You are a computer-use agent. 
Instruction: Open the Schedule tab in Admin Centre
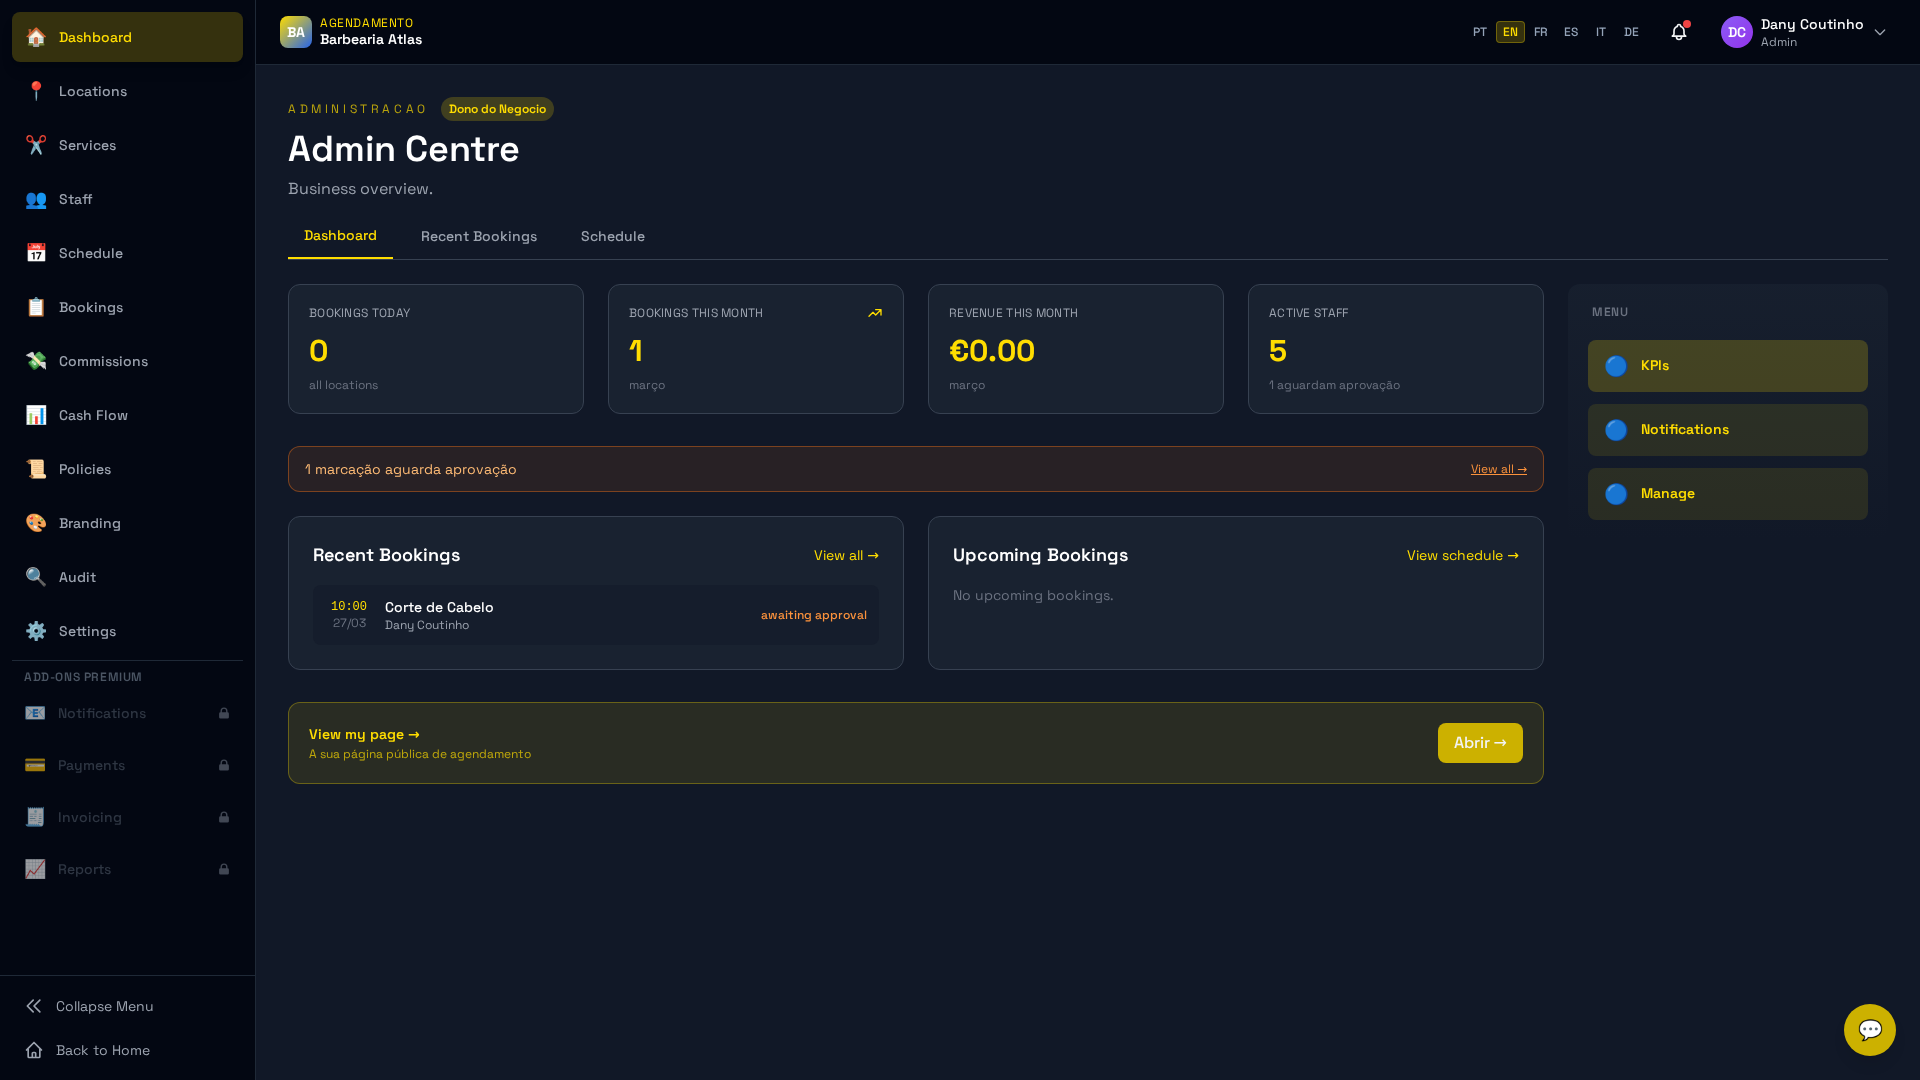pos(612,236)
